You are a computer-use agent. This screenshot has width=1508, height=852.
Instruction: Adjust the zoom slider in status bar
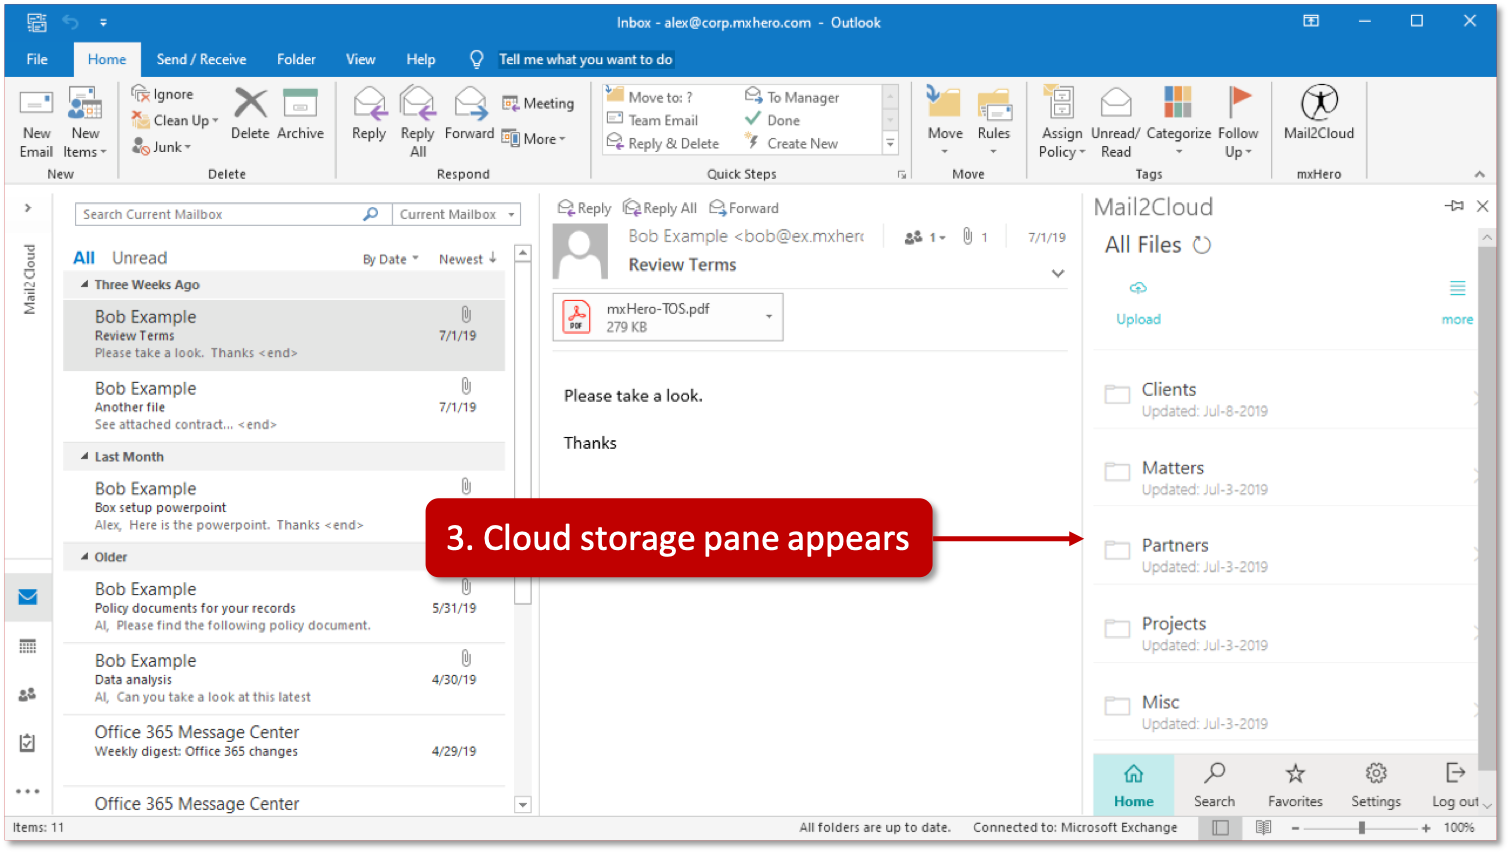[1361, 828]
